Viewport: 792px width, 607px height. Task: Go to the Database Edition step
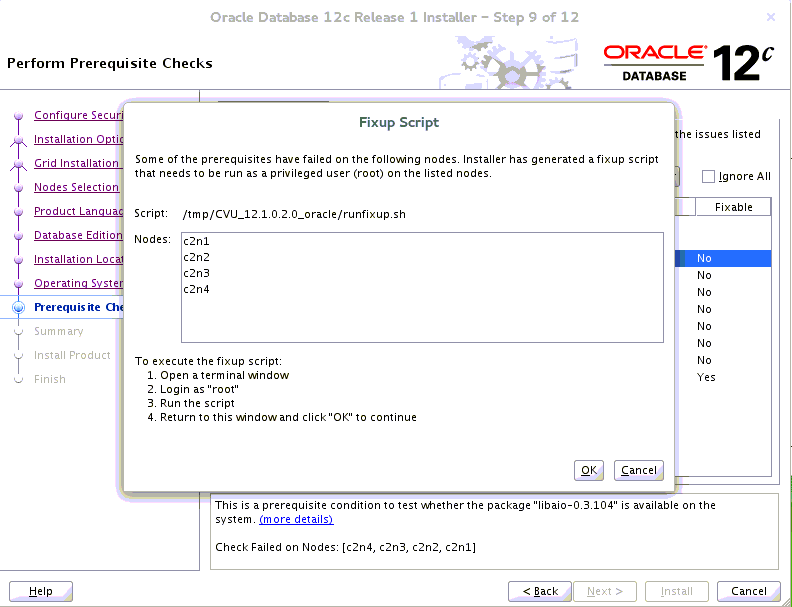click(78, 235)
